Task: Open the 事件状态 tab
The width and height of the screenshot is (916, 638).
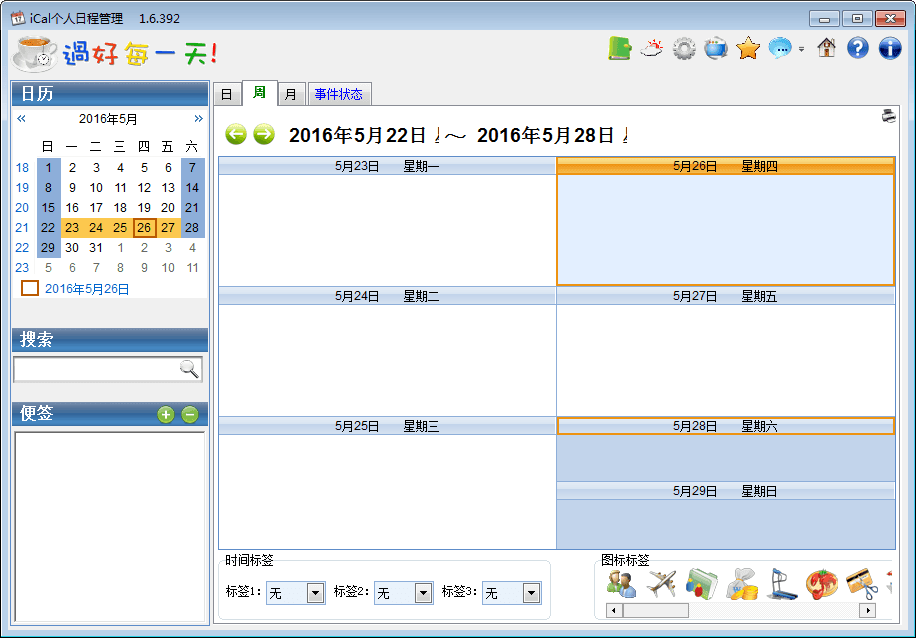Action: pos(339,94)
